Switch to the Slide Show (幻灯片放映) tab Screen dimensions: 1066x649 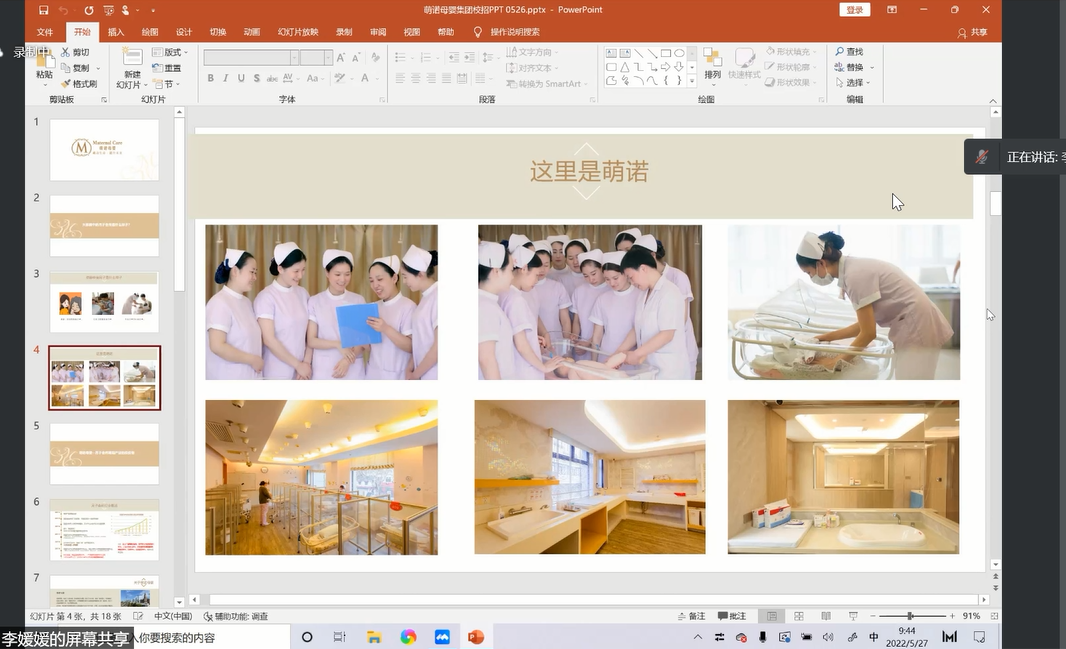coord(298,32)
